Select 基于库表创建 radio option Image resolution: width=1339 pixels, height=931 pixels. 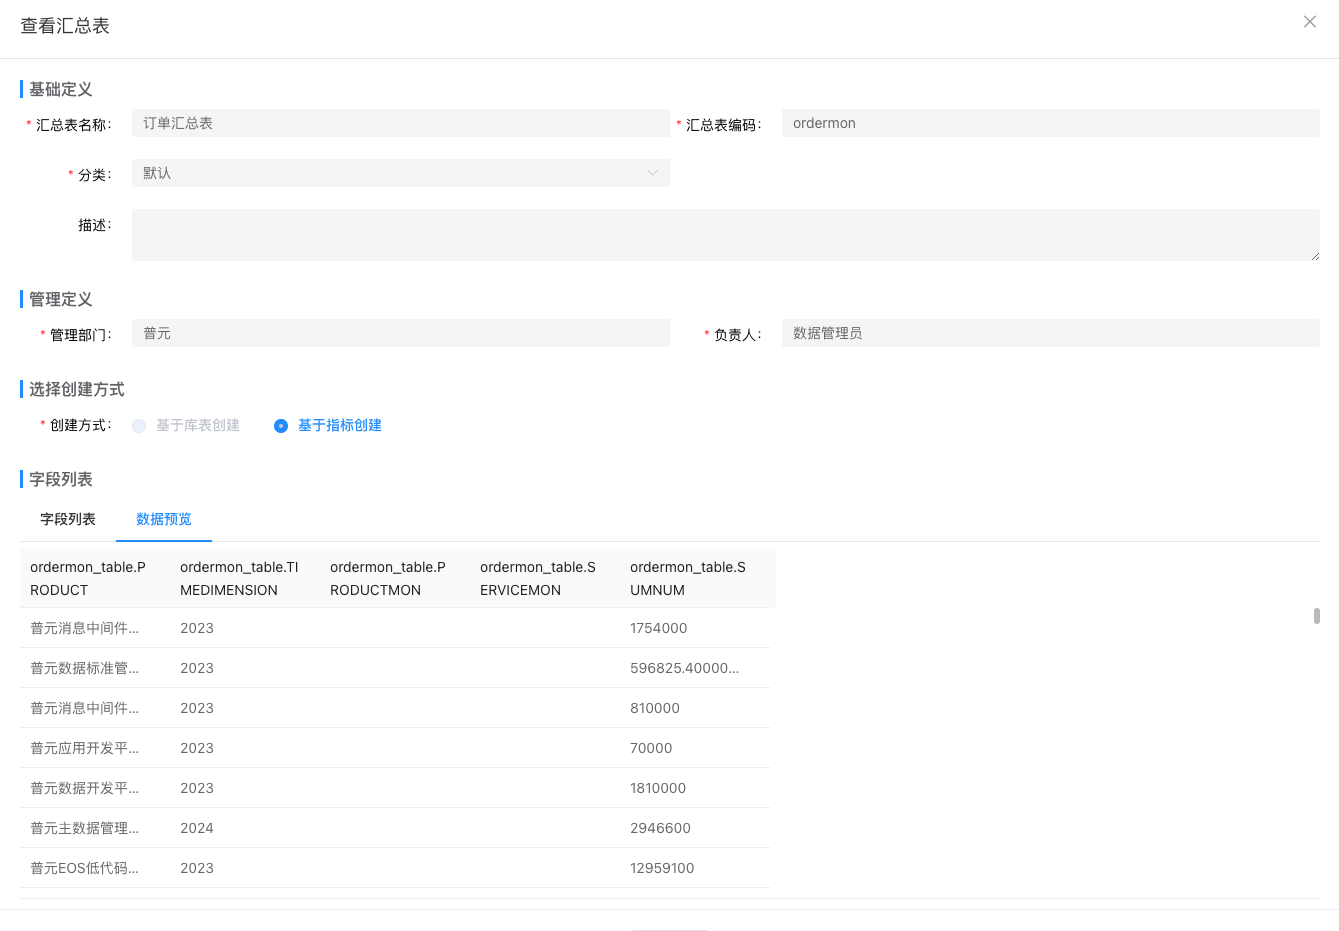tap(140, 426)
